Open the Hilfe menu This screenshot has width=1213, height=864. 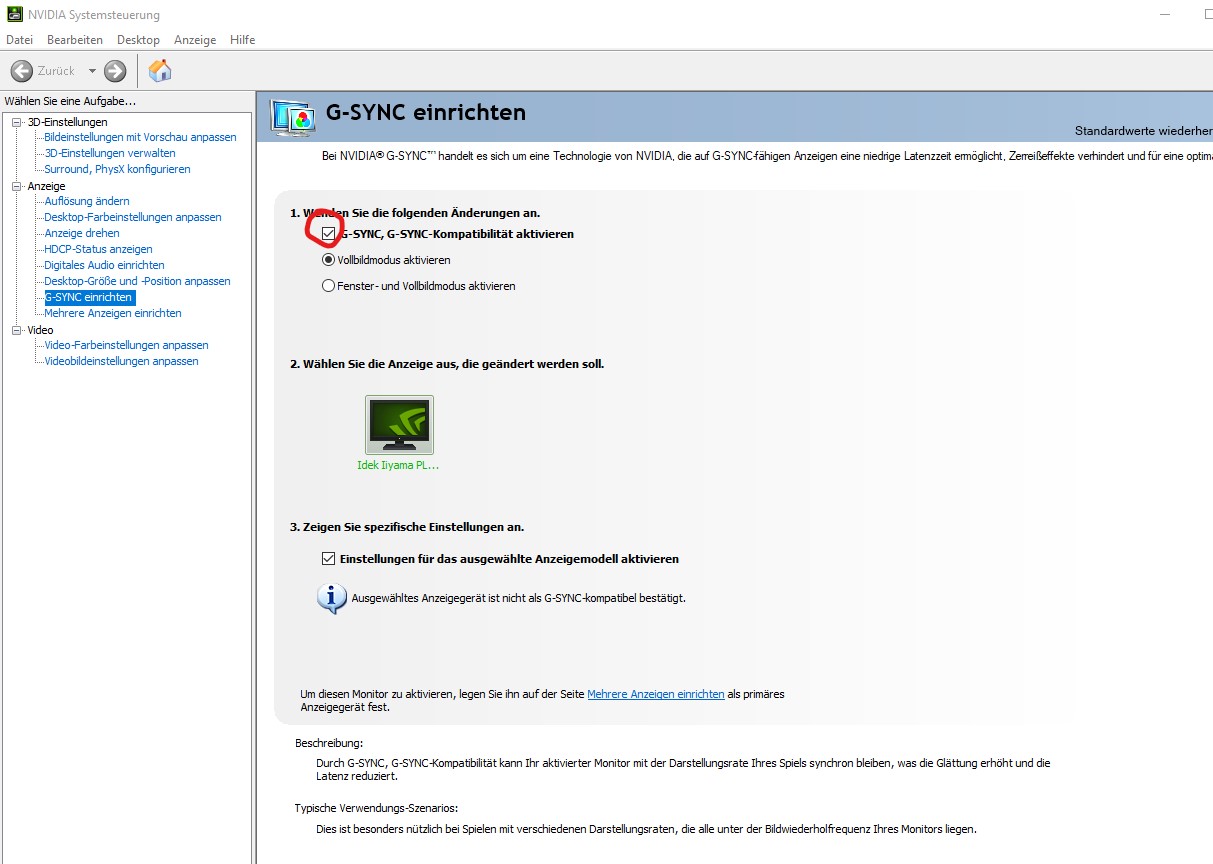243,40
